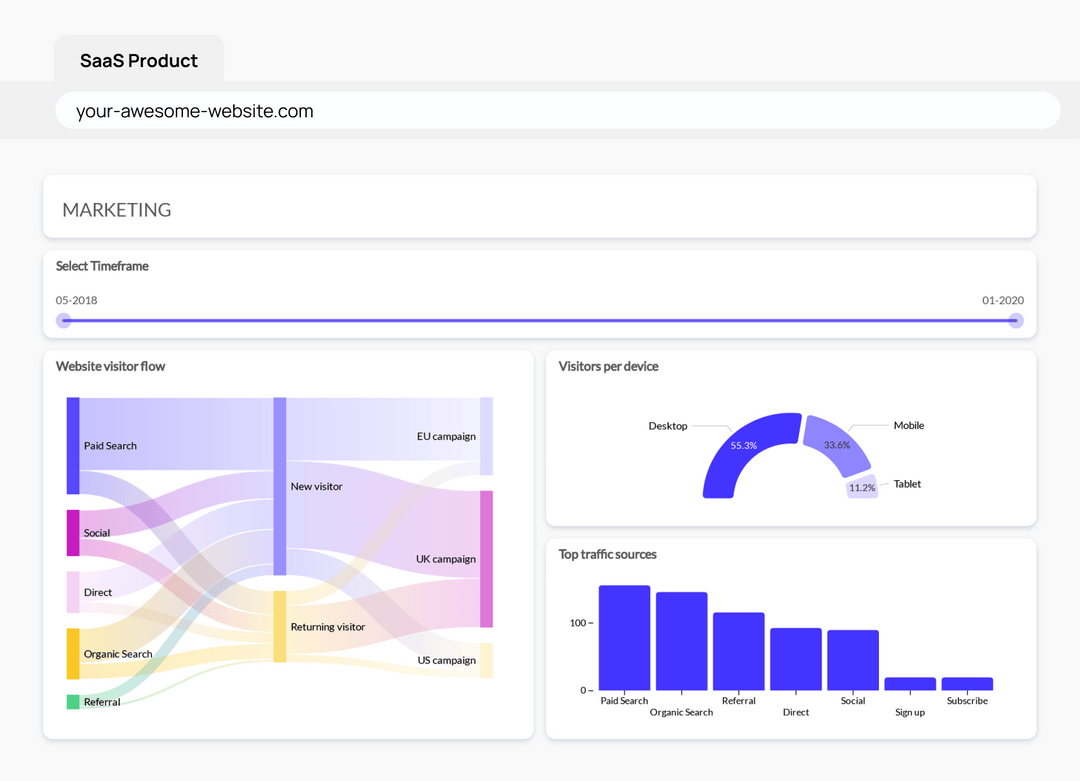Viewport: 1080px width, 781px height.
Task: Open the MARKETING section header
Action: pyautogui.click(x=117, y=209)
